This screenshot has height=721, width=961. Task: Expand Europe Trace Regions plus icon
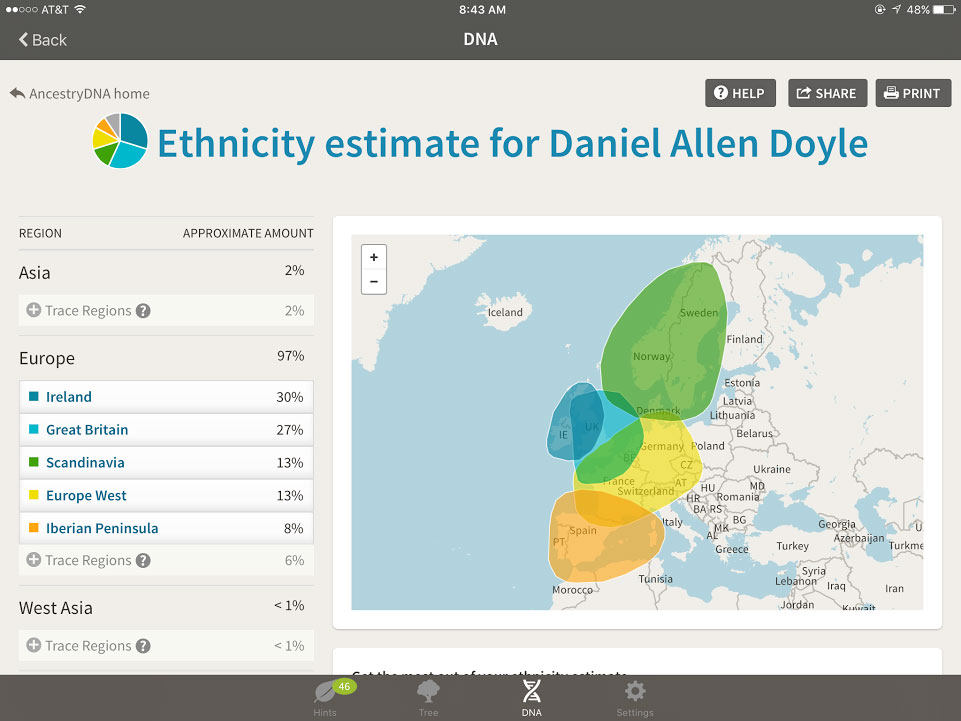click(x=33, y=560)
